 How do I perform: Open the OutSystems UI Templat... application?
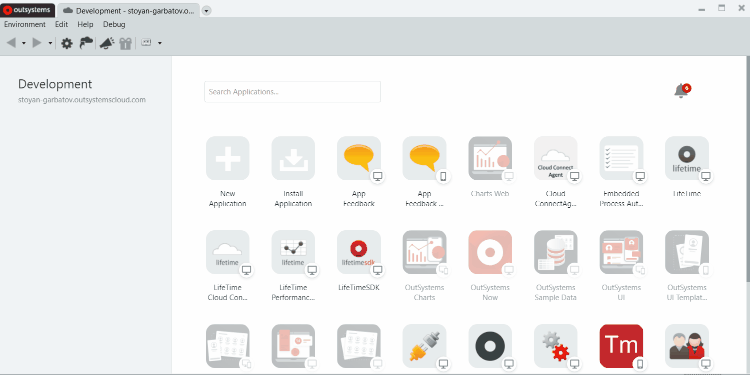click(687, 252)
